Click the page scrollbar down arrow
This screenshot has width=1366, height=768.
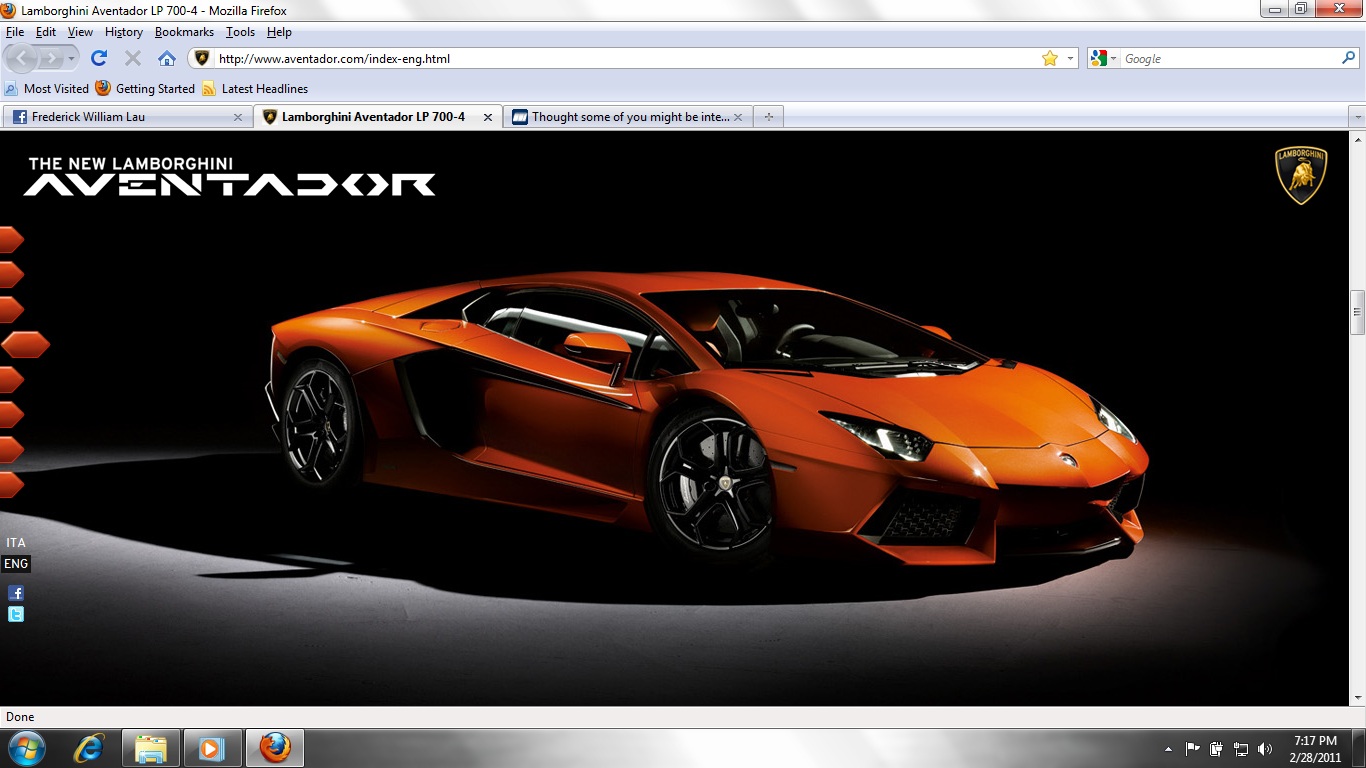1357,697
